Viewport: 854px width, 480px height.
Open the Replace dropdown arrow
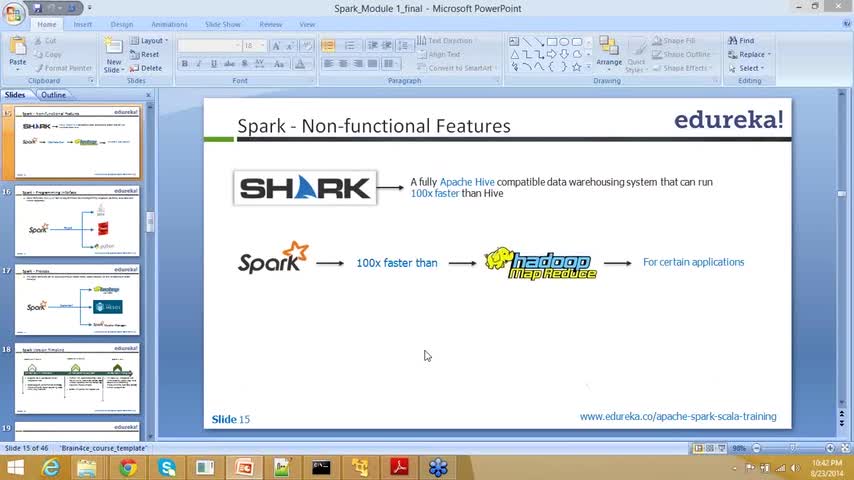pyautogui.click(x=769, y=54)
